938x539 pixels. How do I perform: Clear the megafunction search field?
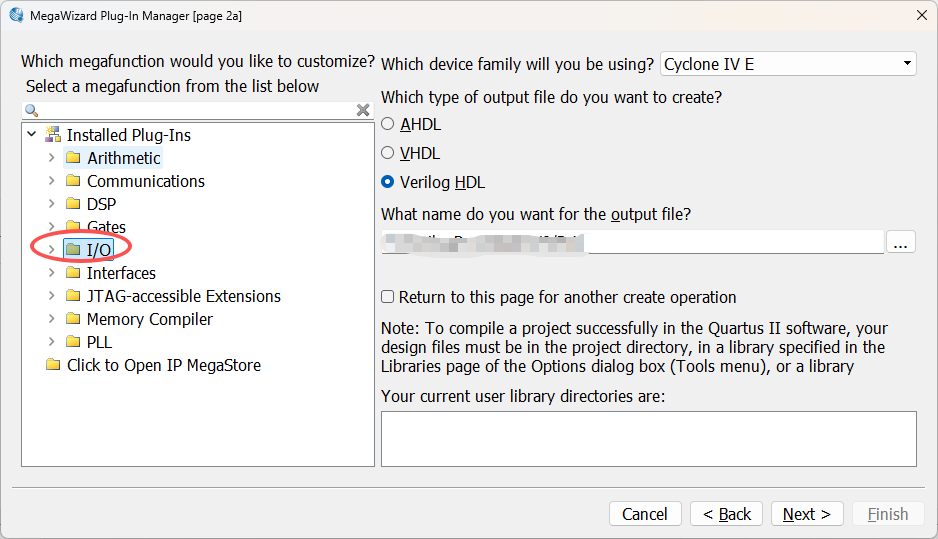363,110
